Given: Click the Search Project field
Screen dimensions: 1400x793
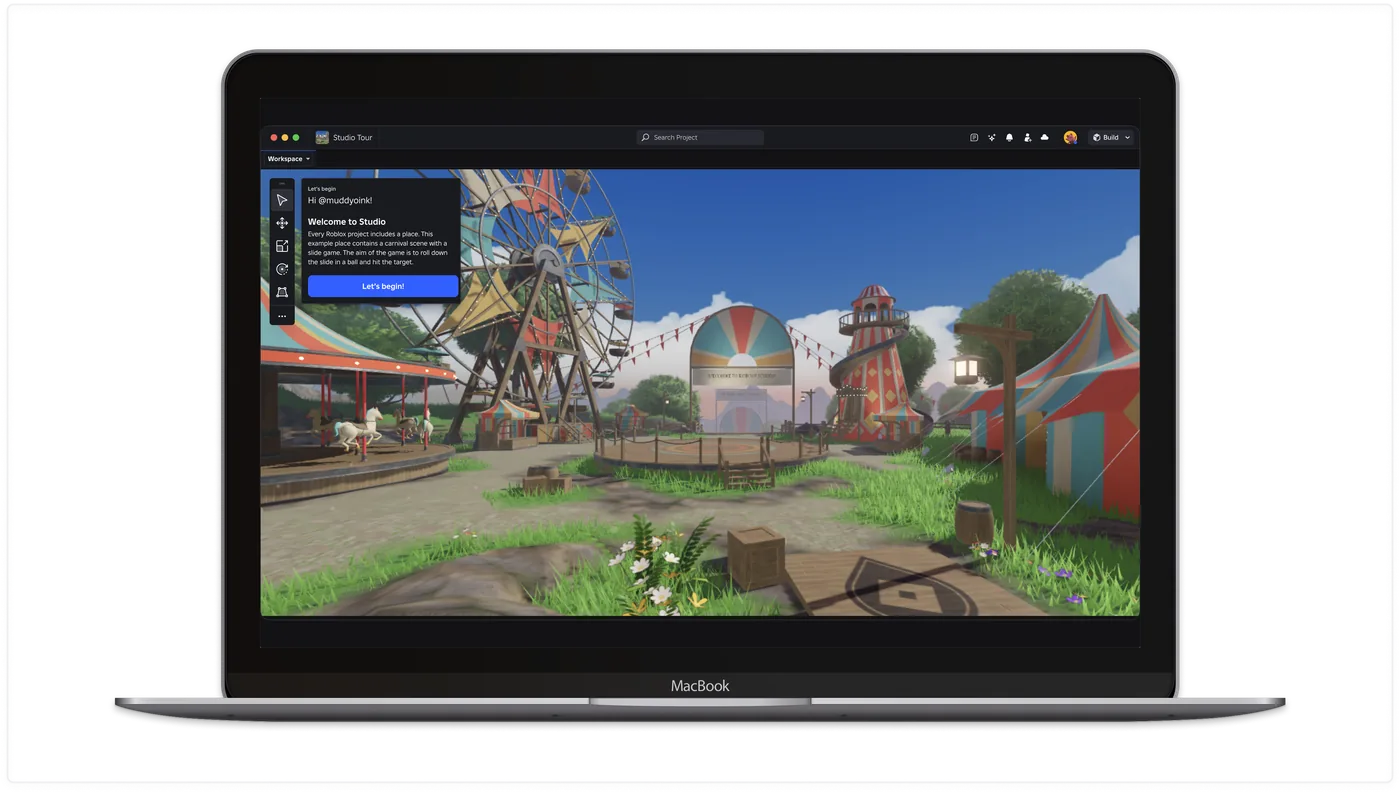Looking at the screenshot, I should tap(700, 137).
